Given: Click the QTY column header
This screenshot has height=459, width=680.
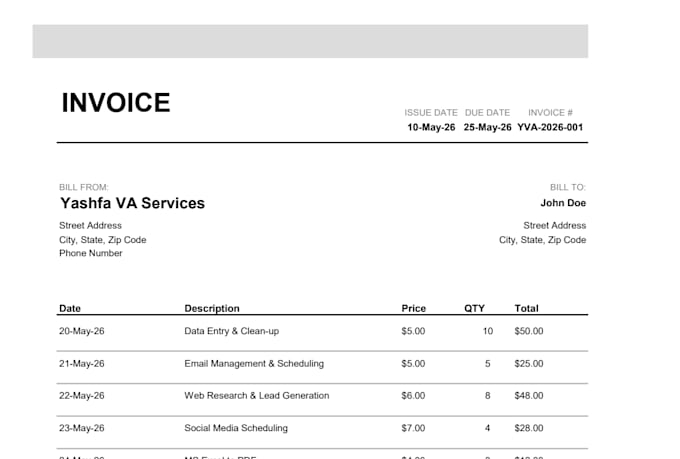Looking at the screenshot, I should [x=474, y=308].
